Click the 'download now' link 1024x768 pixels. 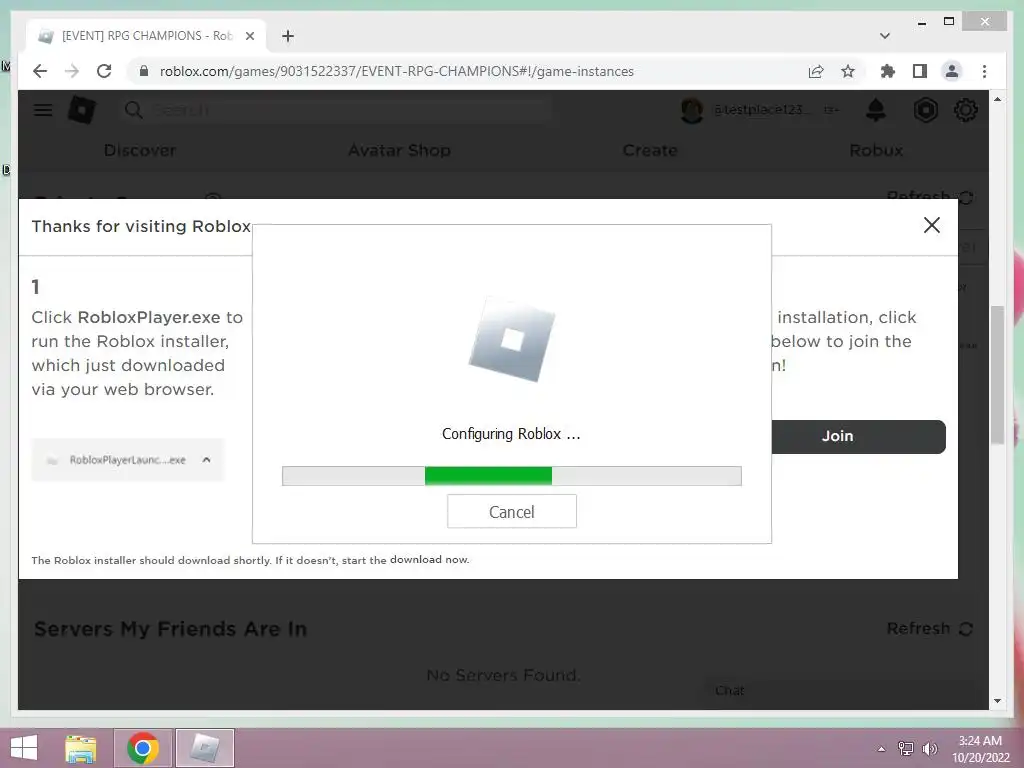pyautogui.click(x=429, y=560)
